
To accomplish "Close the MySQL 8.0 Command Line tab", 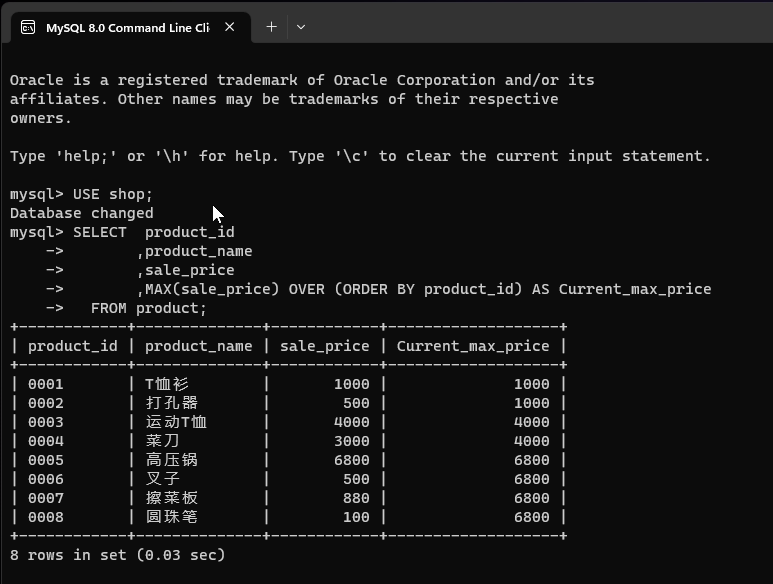I will pyautogui.click(x=230, y=27).
